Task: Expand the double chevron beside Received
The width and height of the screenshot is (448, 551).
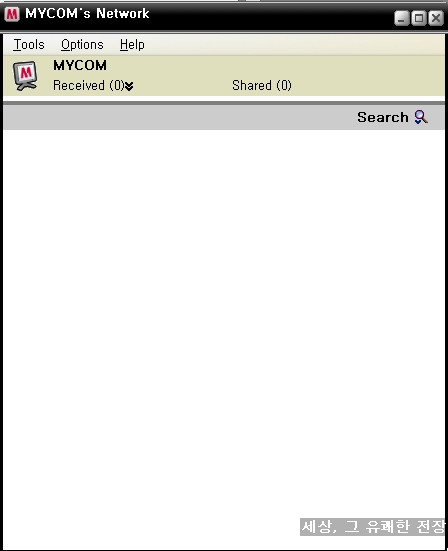Action: click(129, 86)
